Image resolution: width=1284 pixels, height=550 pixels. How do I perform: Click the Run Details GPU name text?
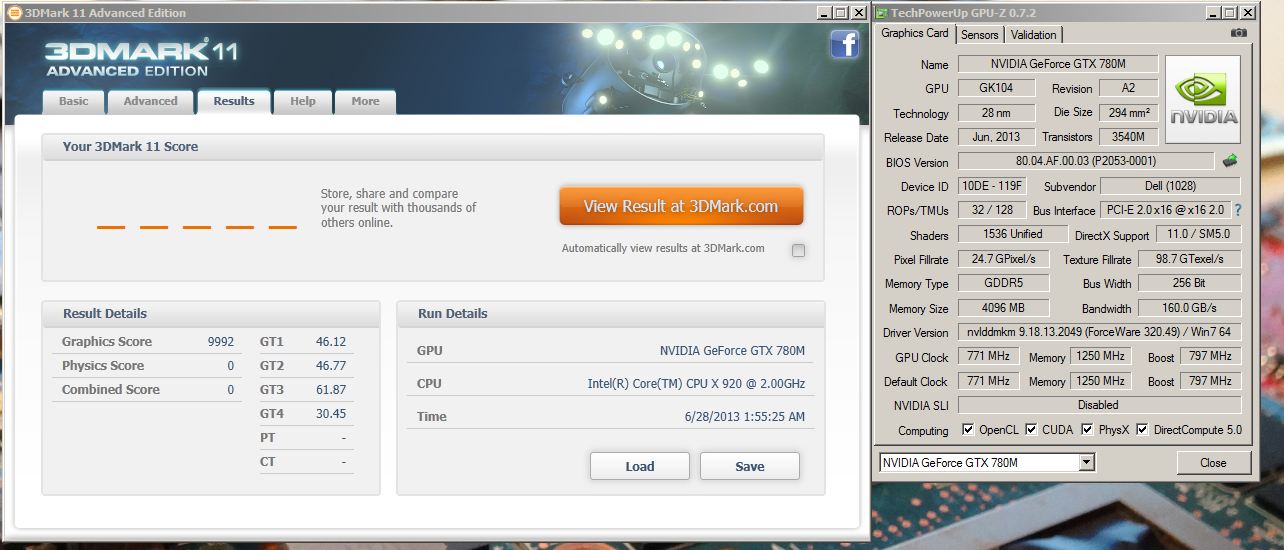click(732, 351)
